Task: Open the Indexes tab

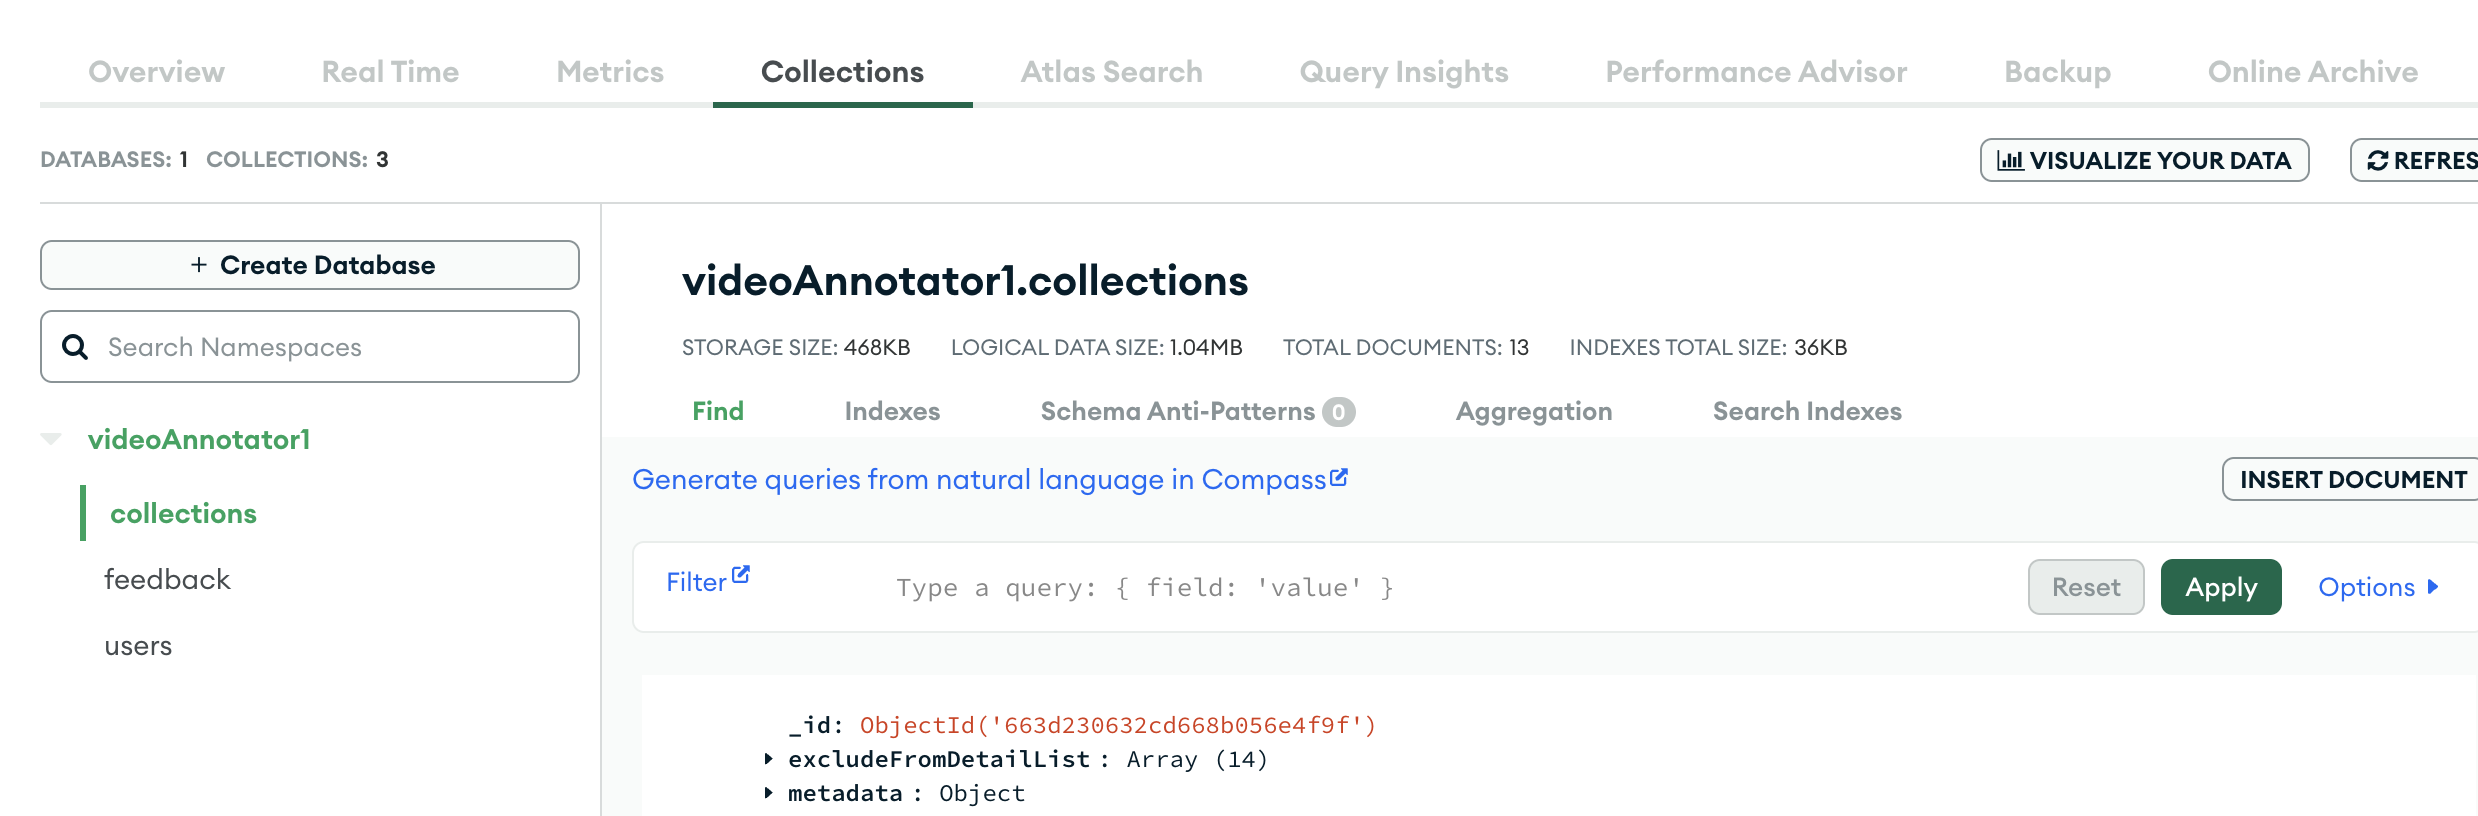Action: (x=891, y=411)
